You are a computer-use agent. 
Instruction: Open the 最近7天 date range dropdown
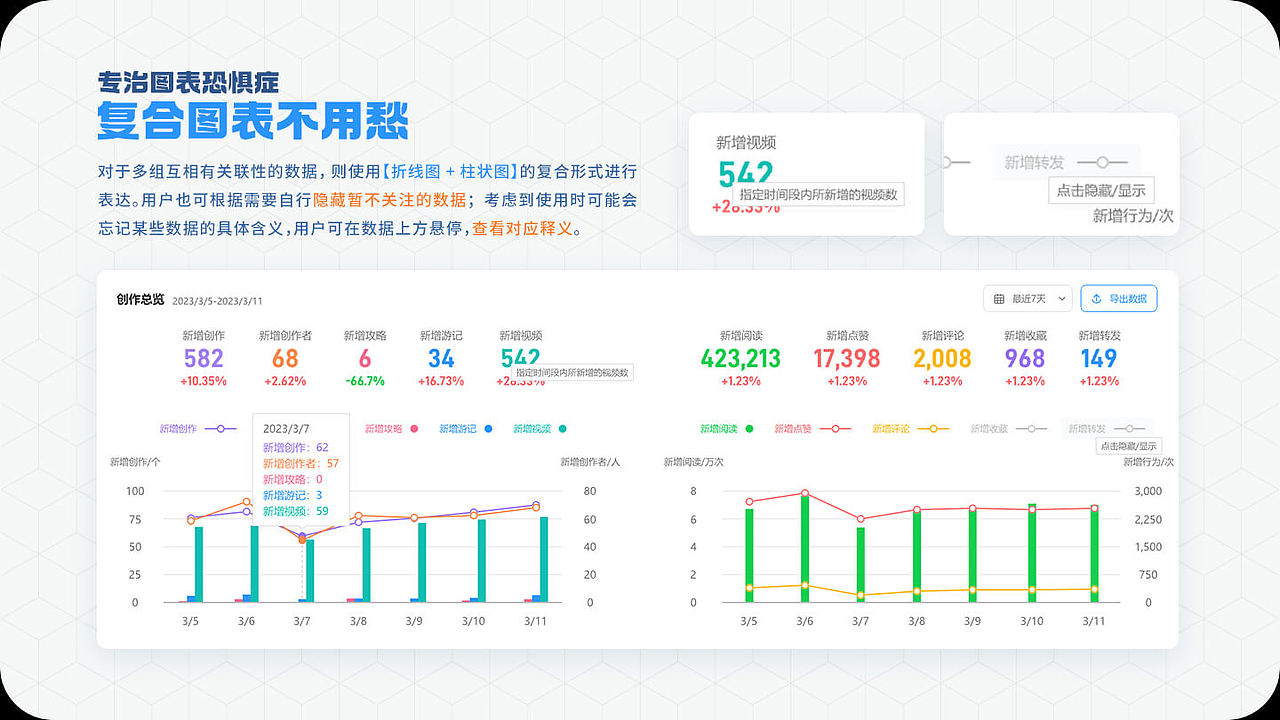click(1027, 298)
